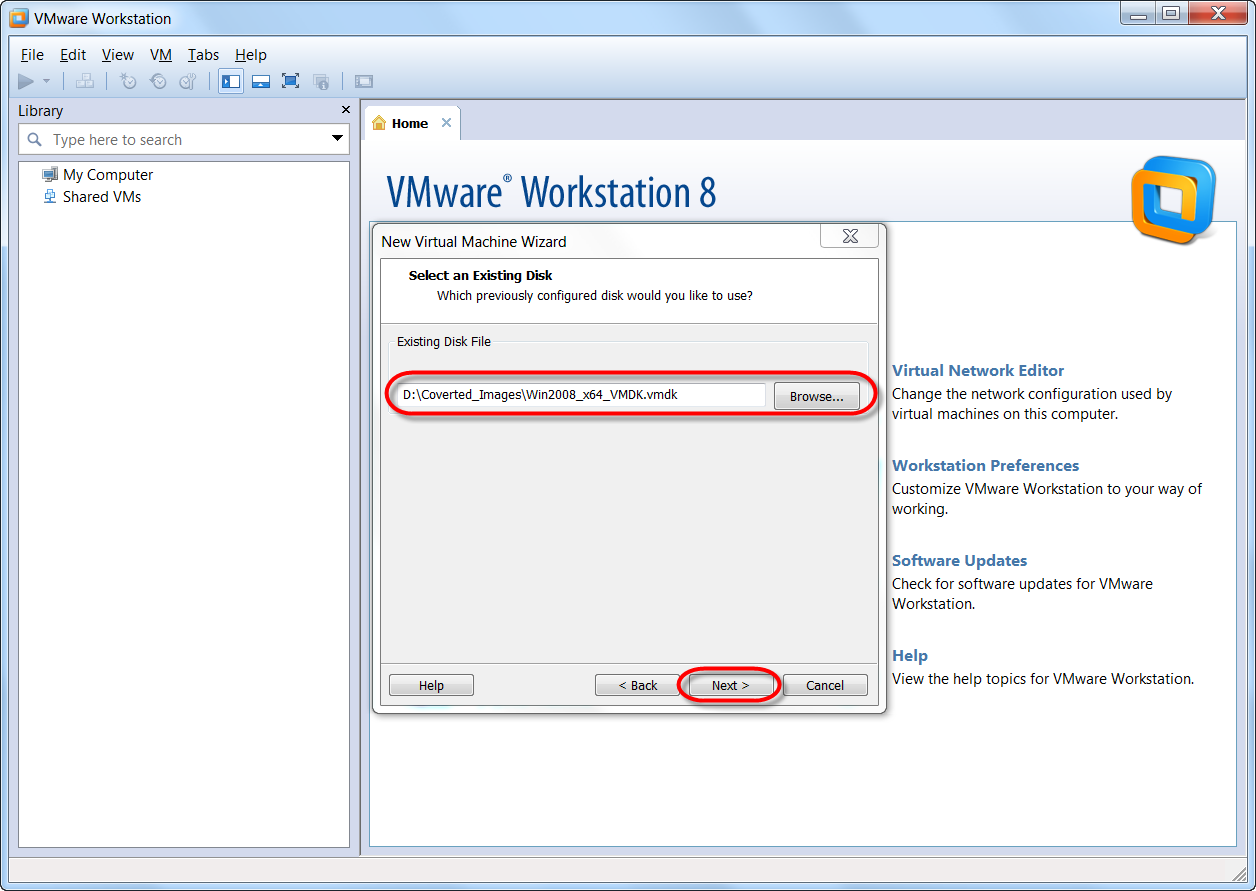Click the Send Ctrl+Alt+Del toolbar icon
Screen dimensions: 1256x891
(85, 81)
